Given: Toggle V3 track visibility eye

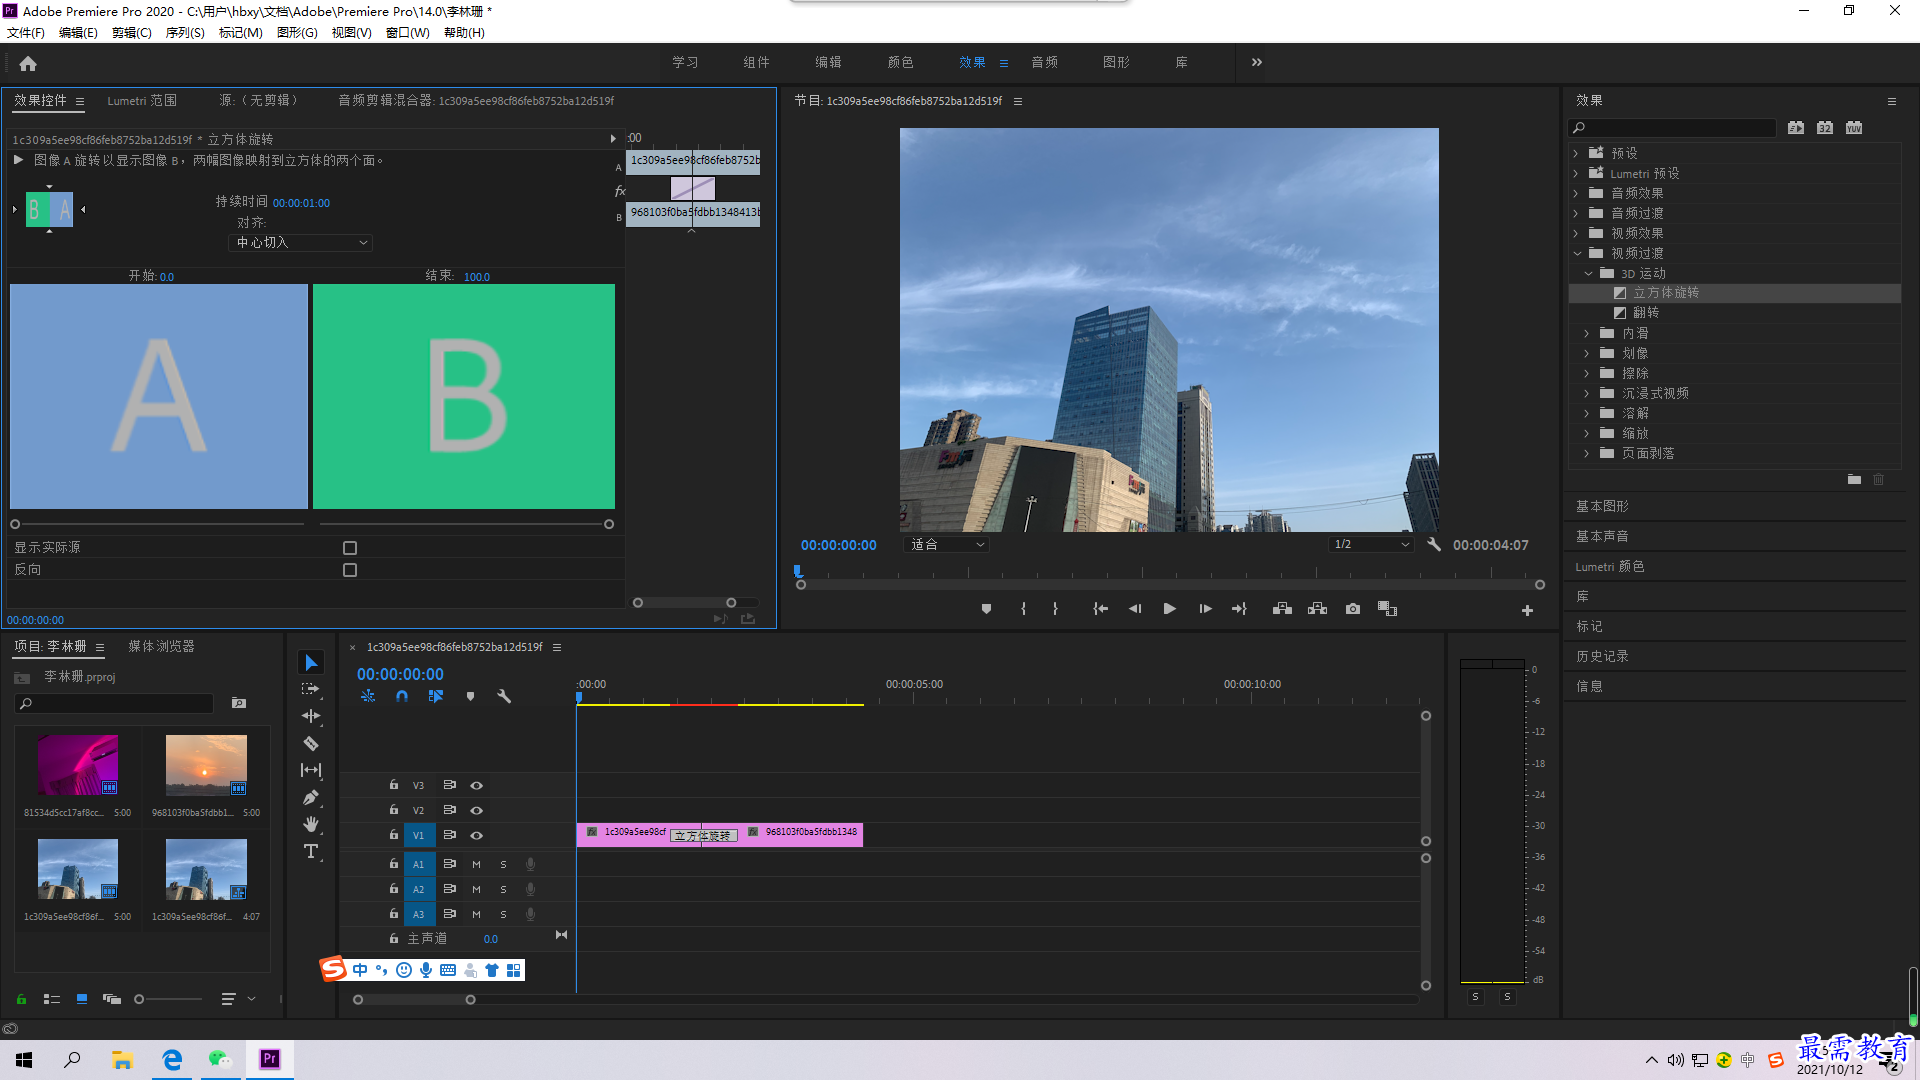Looking at the screenshot, I should pos(477,785).
